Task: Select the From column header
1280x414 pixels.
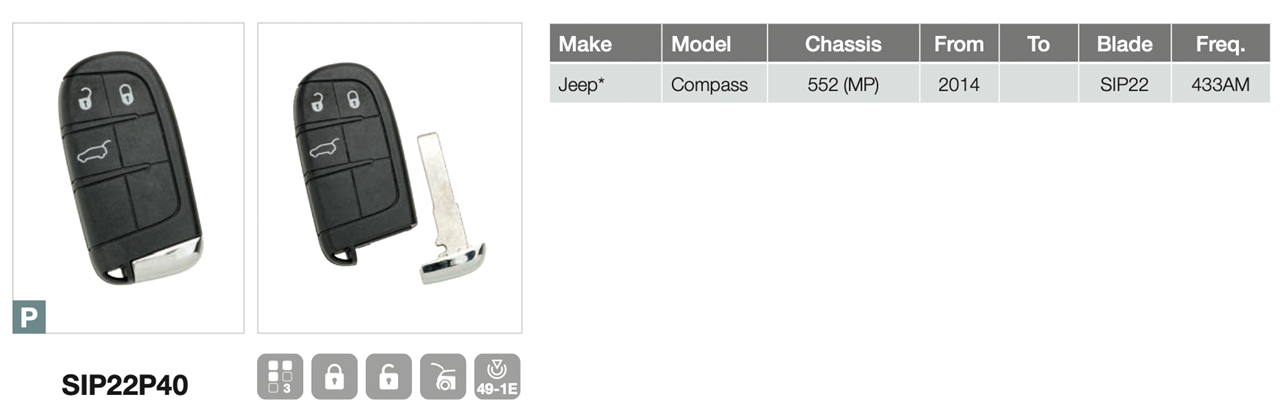Action: (959, 44)
